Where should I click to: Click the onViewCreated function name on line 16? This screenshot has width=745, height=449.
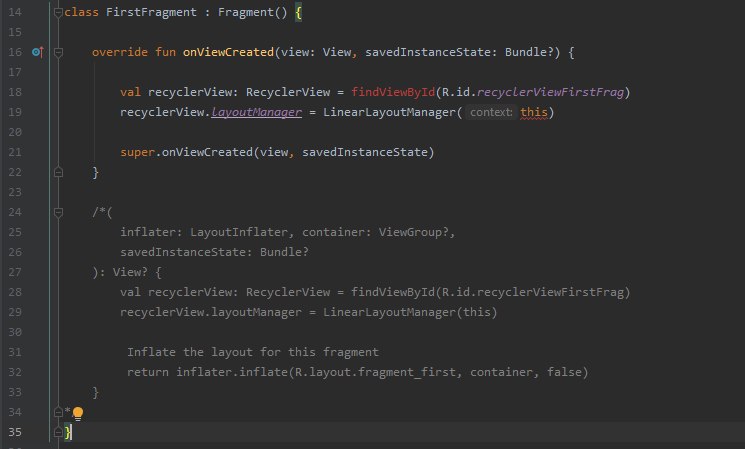click(x=229, y=52)
